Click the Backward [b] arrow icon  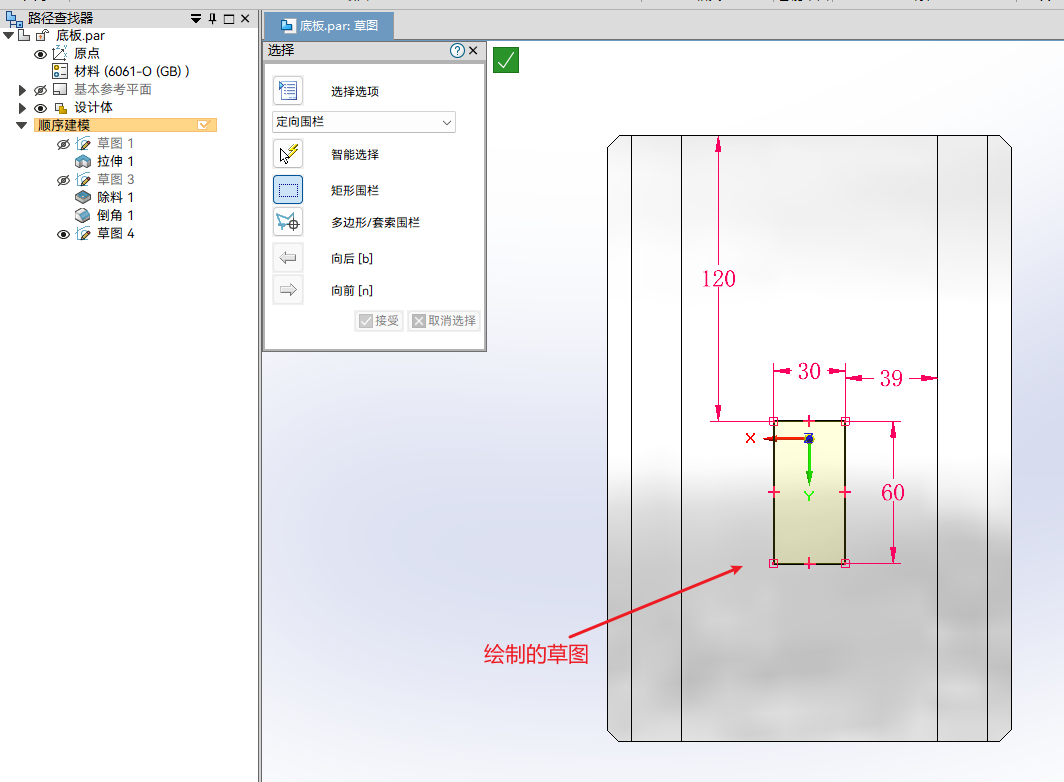(x=288, y=258)
